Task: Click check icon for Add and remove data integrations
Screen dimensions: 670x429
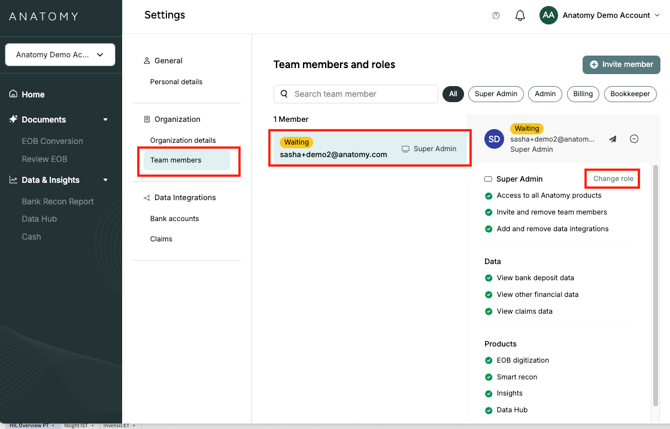Action: pyautogui.click(x=488, y=229)
